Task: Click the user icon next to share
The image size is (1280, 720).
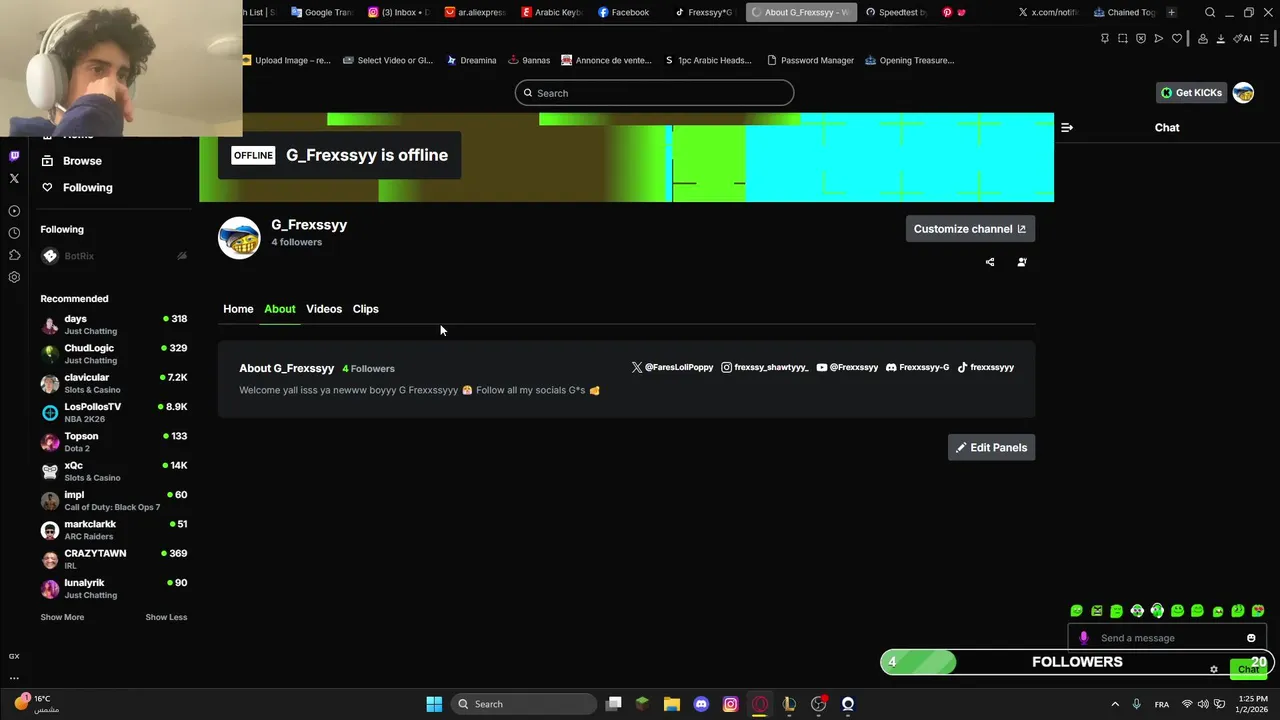Action: [x=1022, y=262]
